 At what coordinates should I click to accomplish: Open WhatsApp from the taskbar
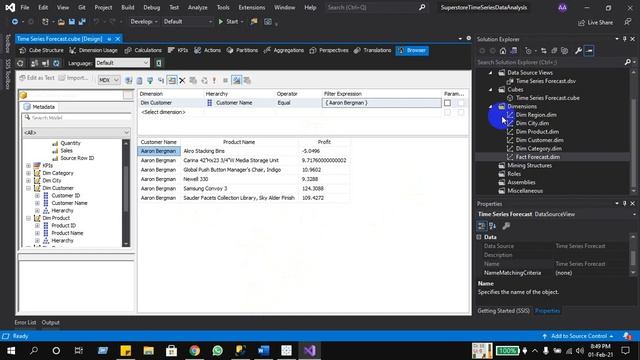218,351
